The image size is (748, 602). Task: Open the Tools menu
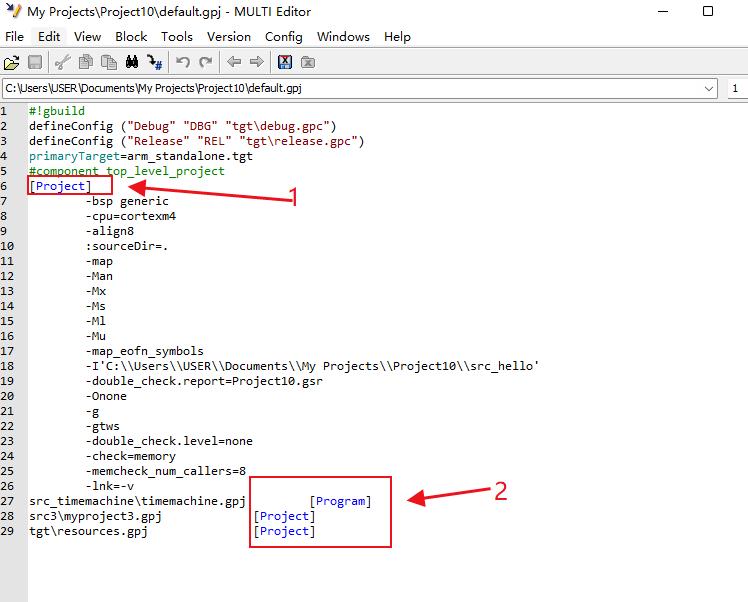tap(177, 37)
